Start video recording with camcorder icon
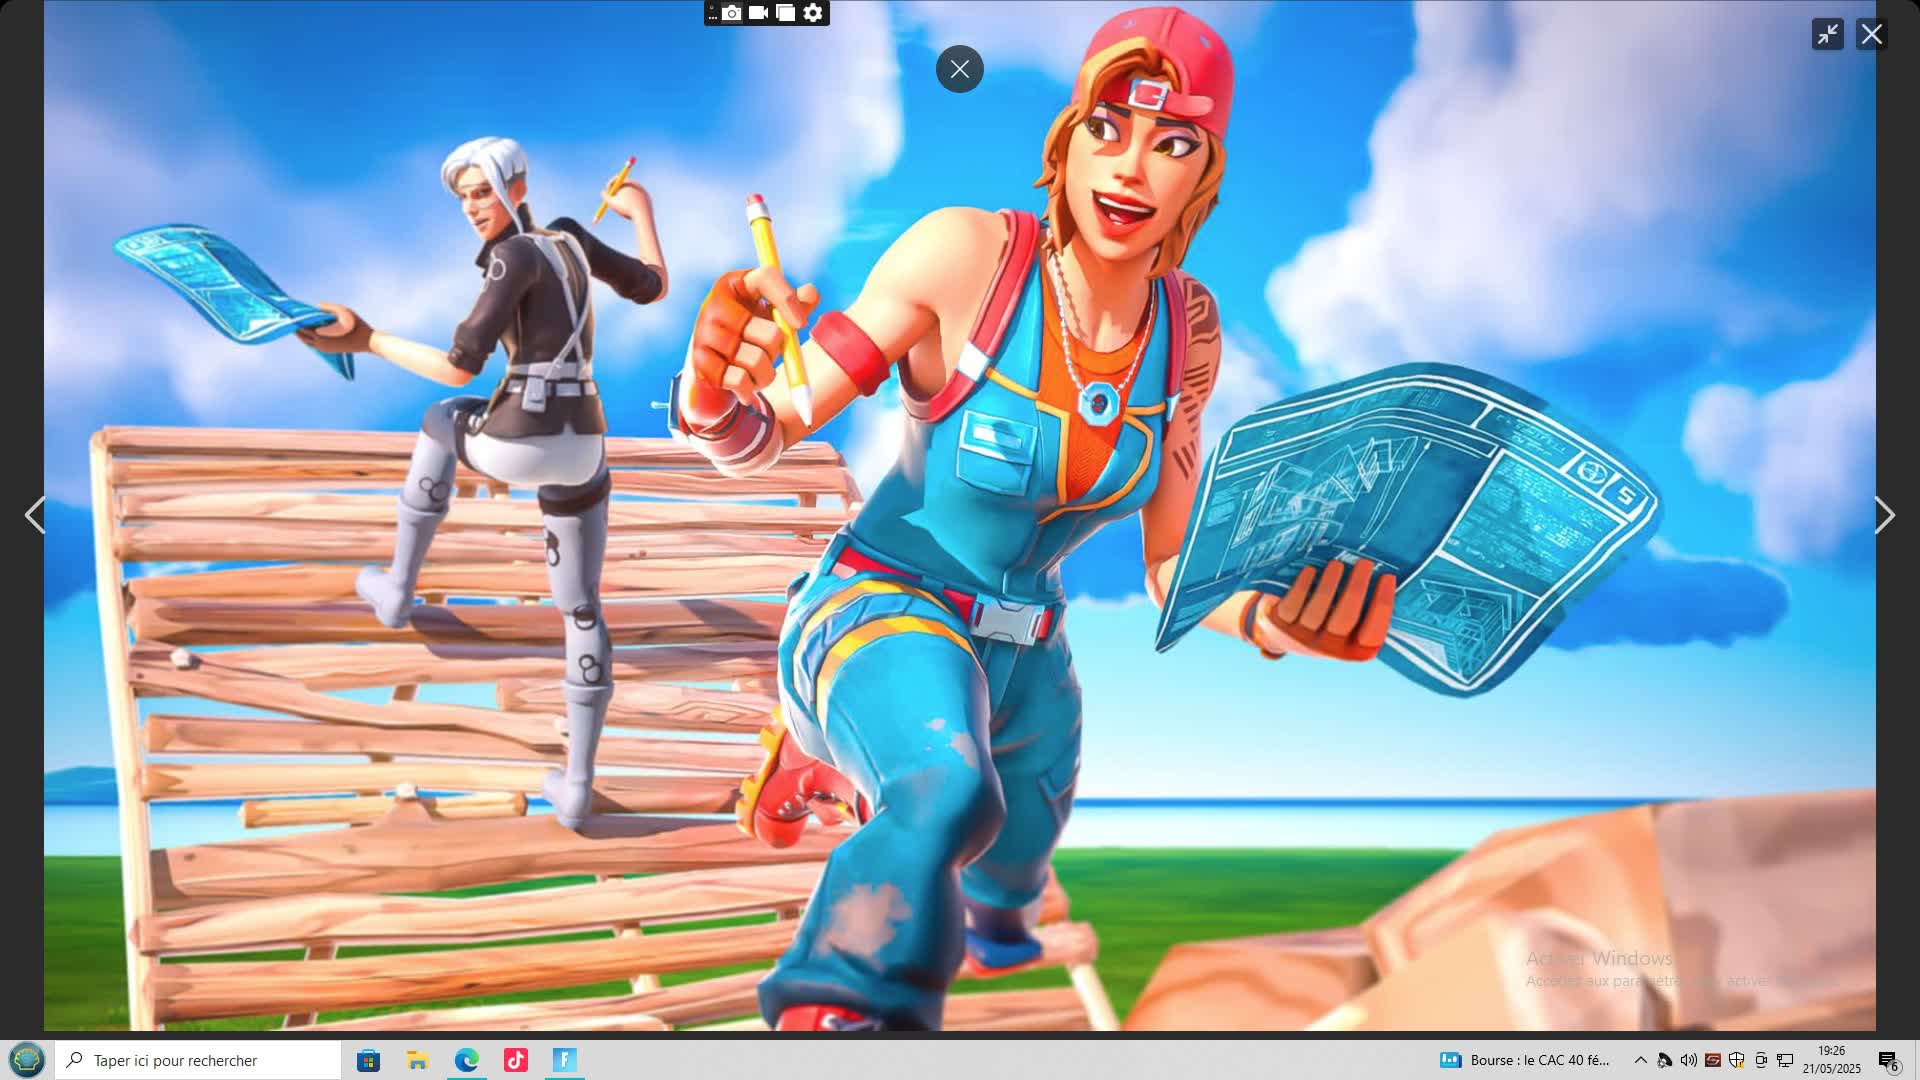 [759, 13]
